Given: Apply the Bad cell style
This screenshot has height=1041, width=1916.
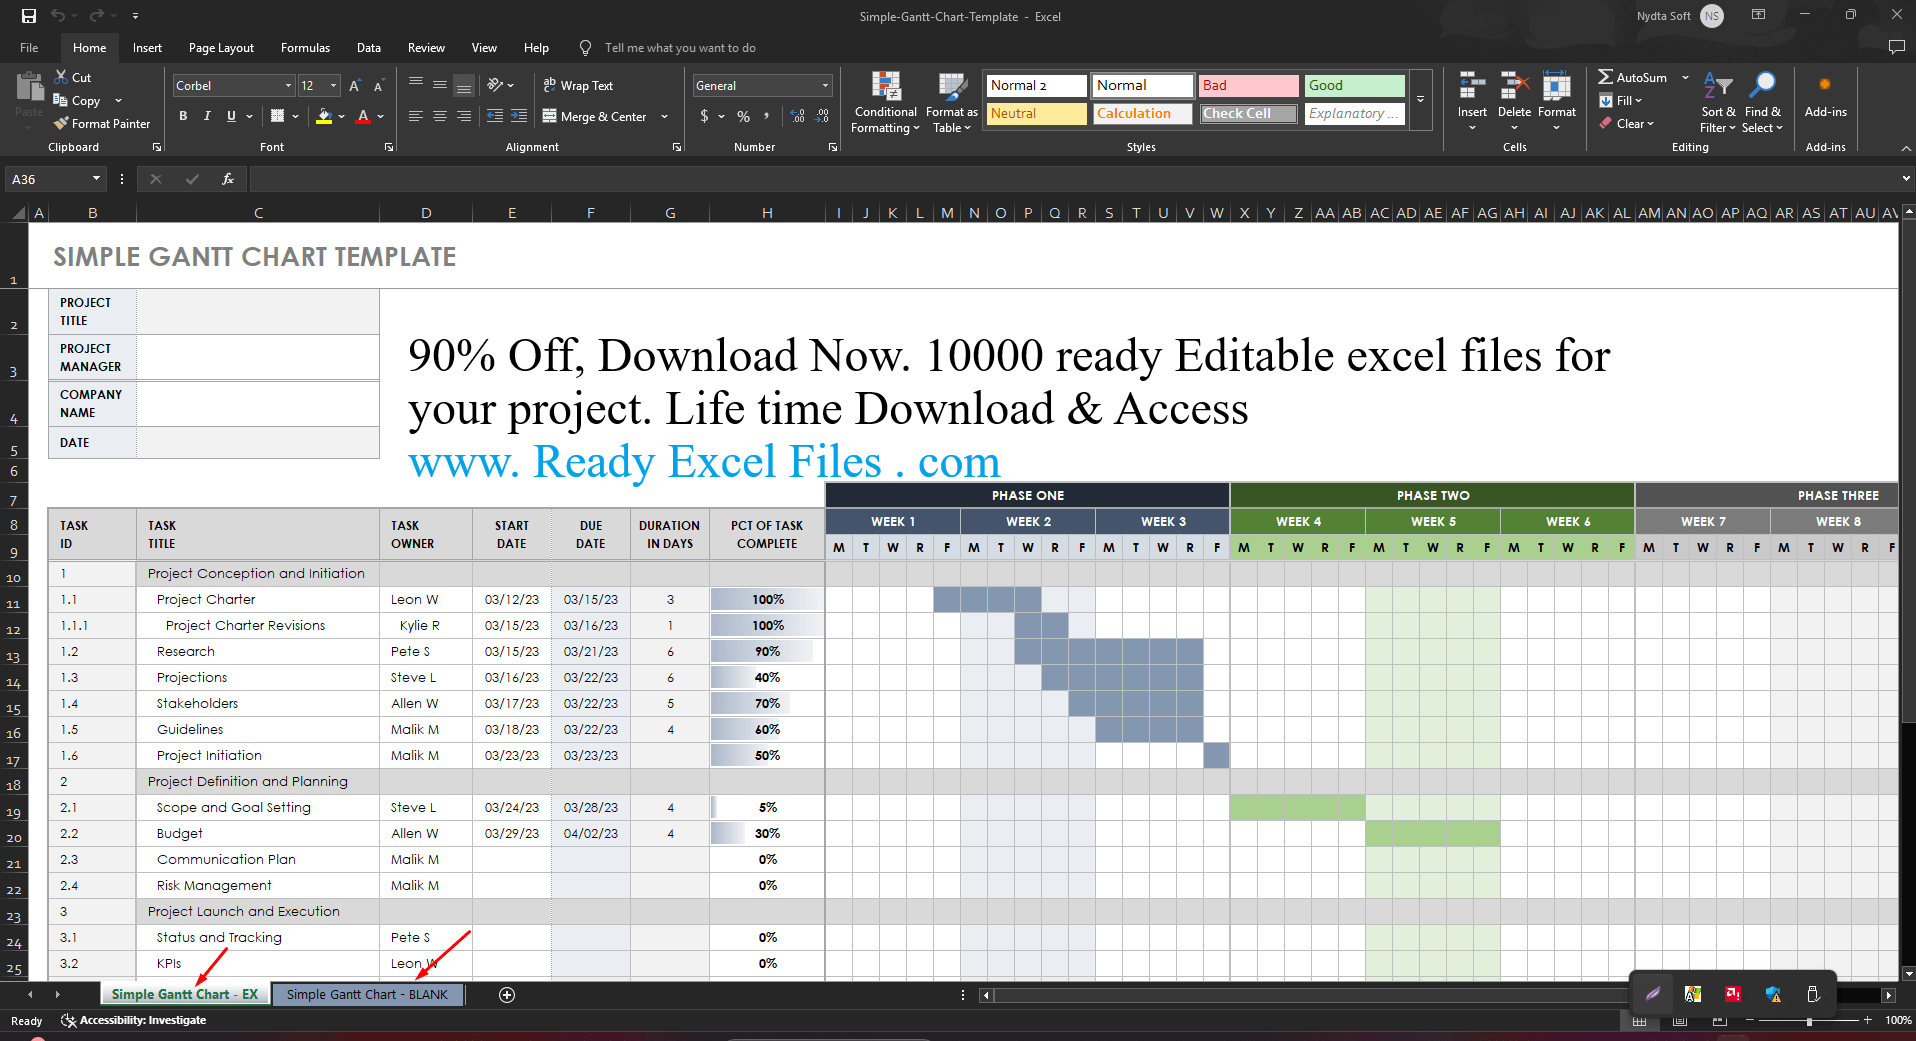Looking at the screenshot, I should coord(1249,86).
